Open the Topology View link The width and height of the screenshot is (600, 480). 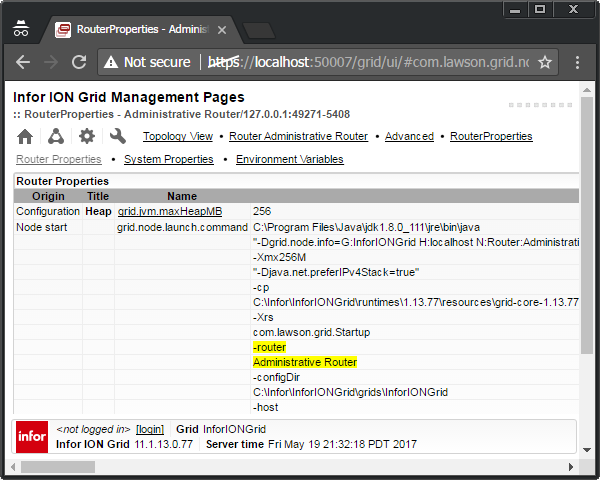[177, 136]
